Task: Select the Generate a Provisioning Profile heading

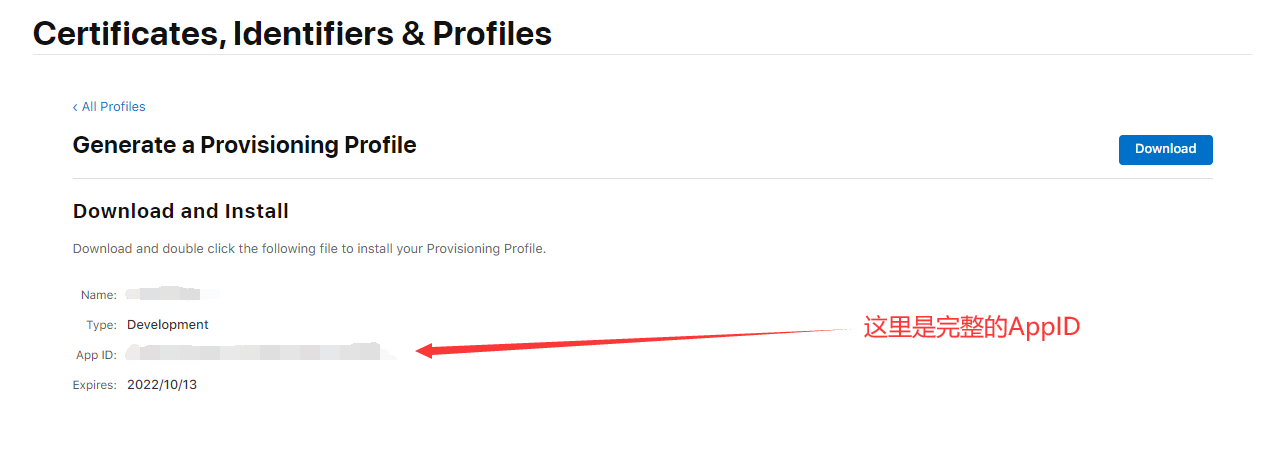Action: [244, 145]
